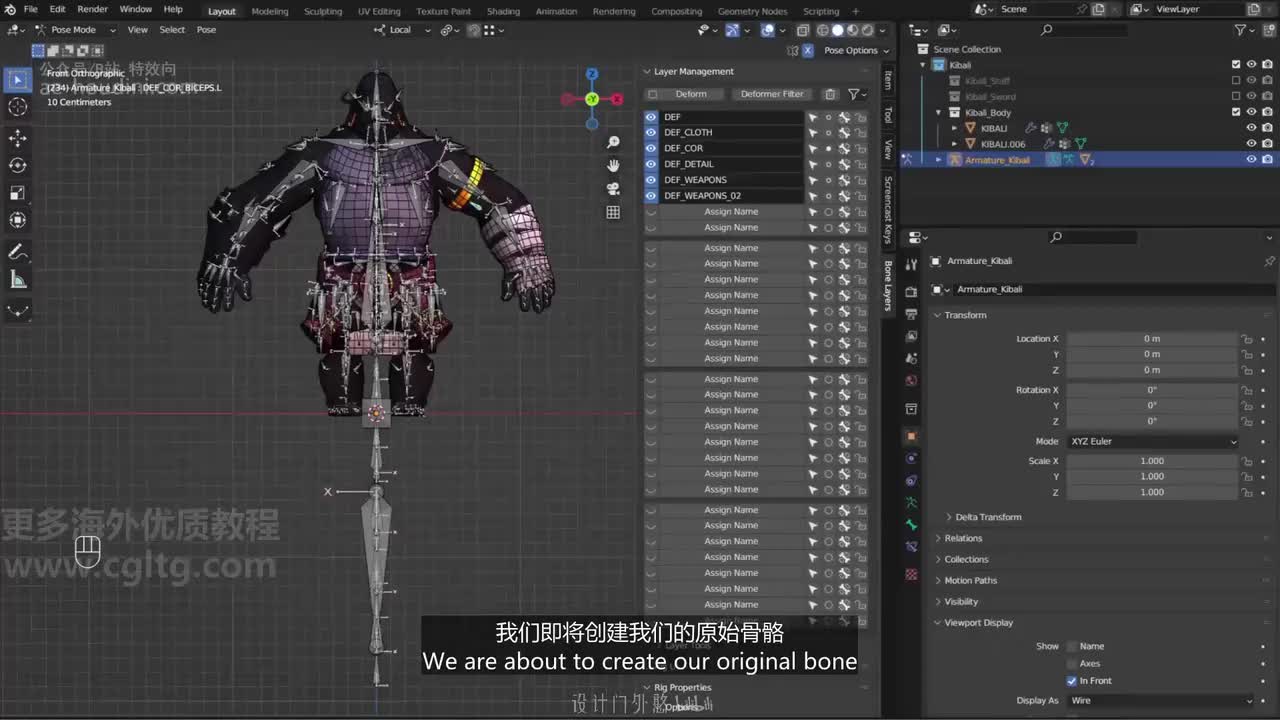
Task: Switch to orthographic grid view icon
Action: (613, 212)
